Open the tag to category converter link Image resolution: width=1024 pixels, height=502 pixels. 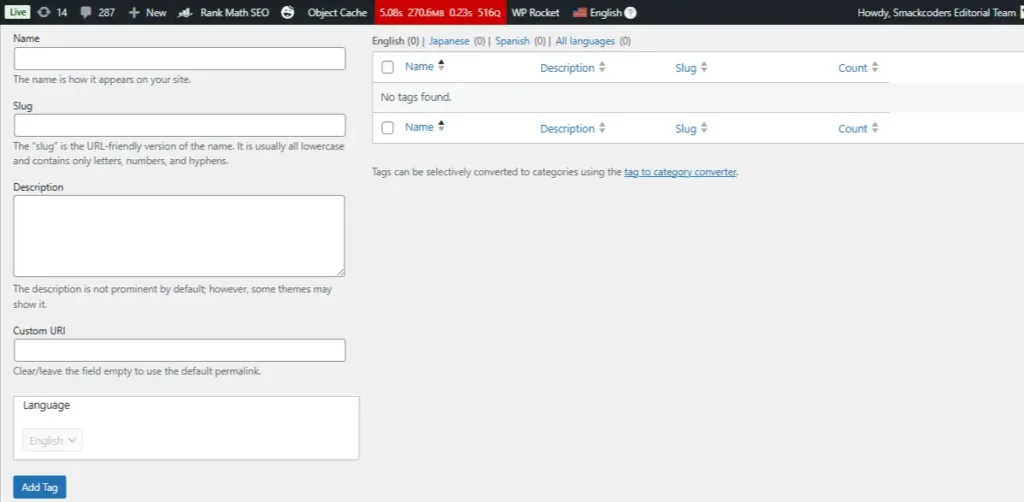680,172
